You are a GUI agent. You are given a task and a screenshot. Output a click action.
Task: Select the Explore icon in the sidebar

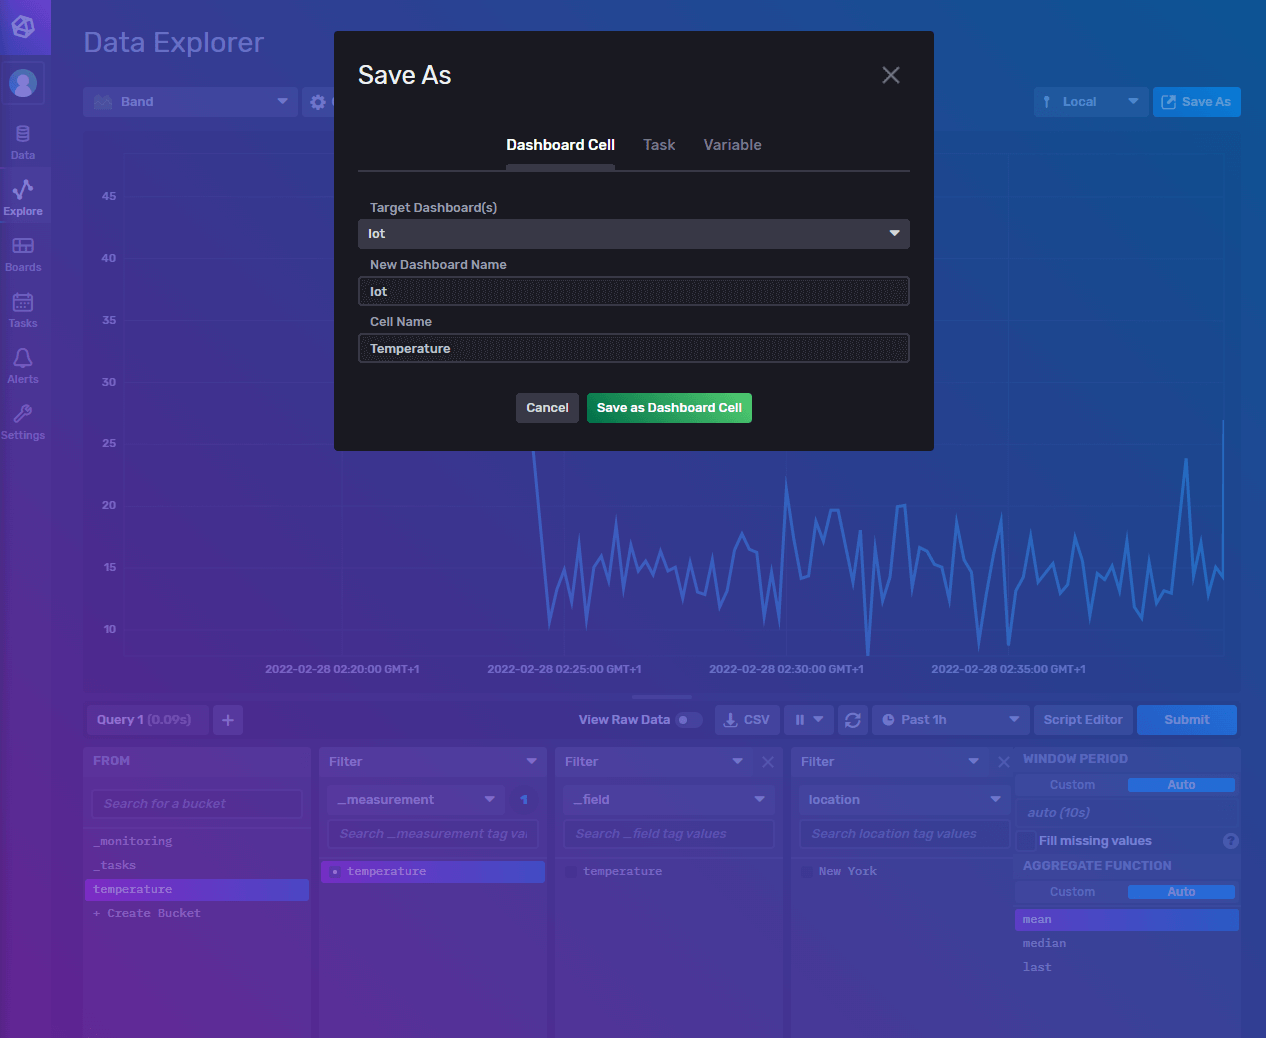22,195
